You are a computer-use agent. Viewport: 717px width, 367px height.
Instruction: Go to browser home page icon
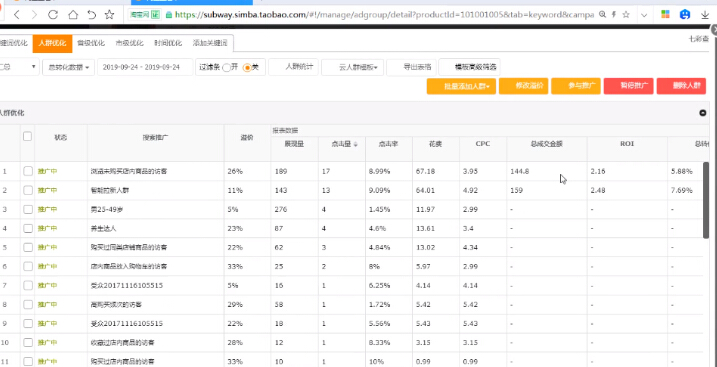(x=73, y=15)
